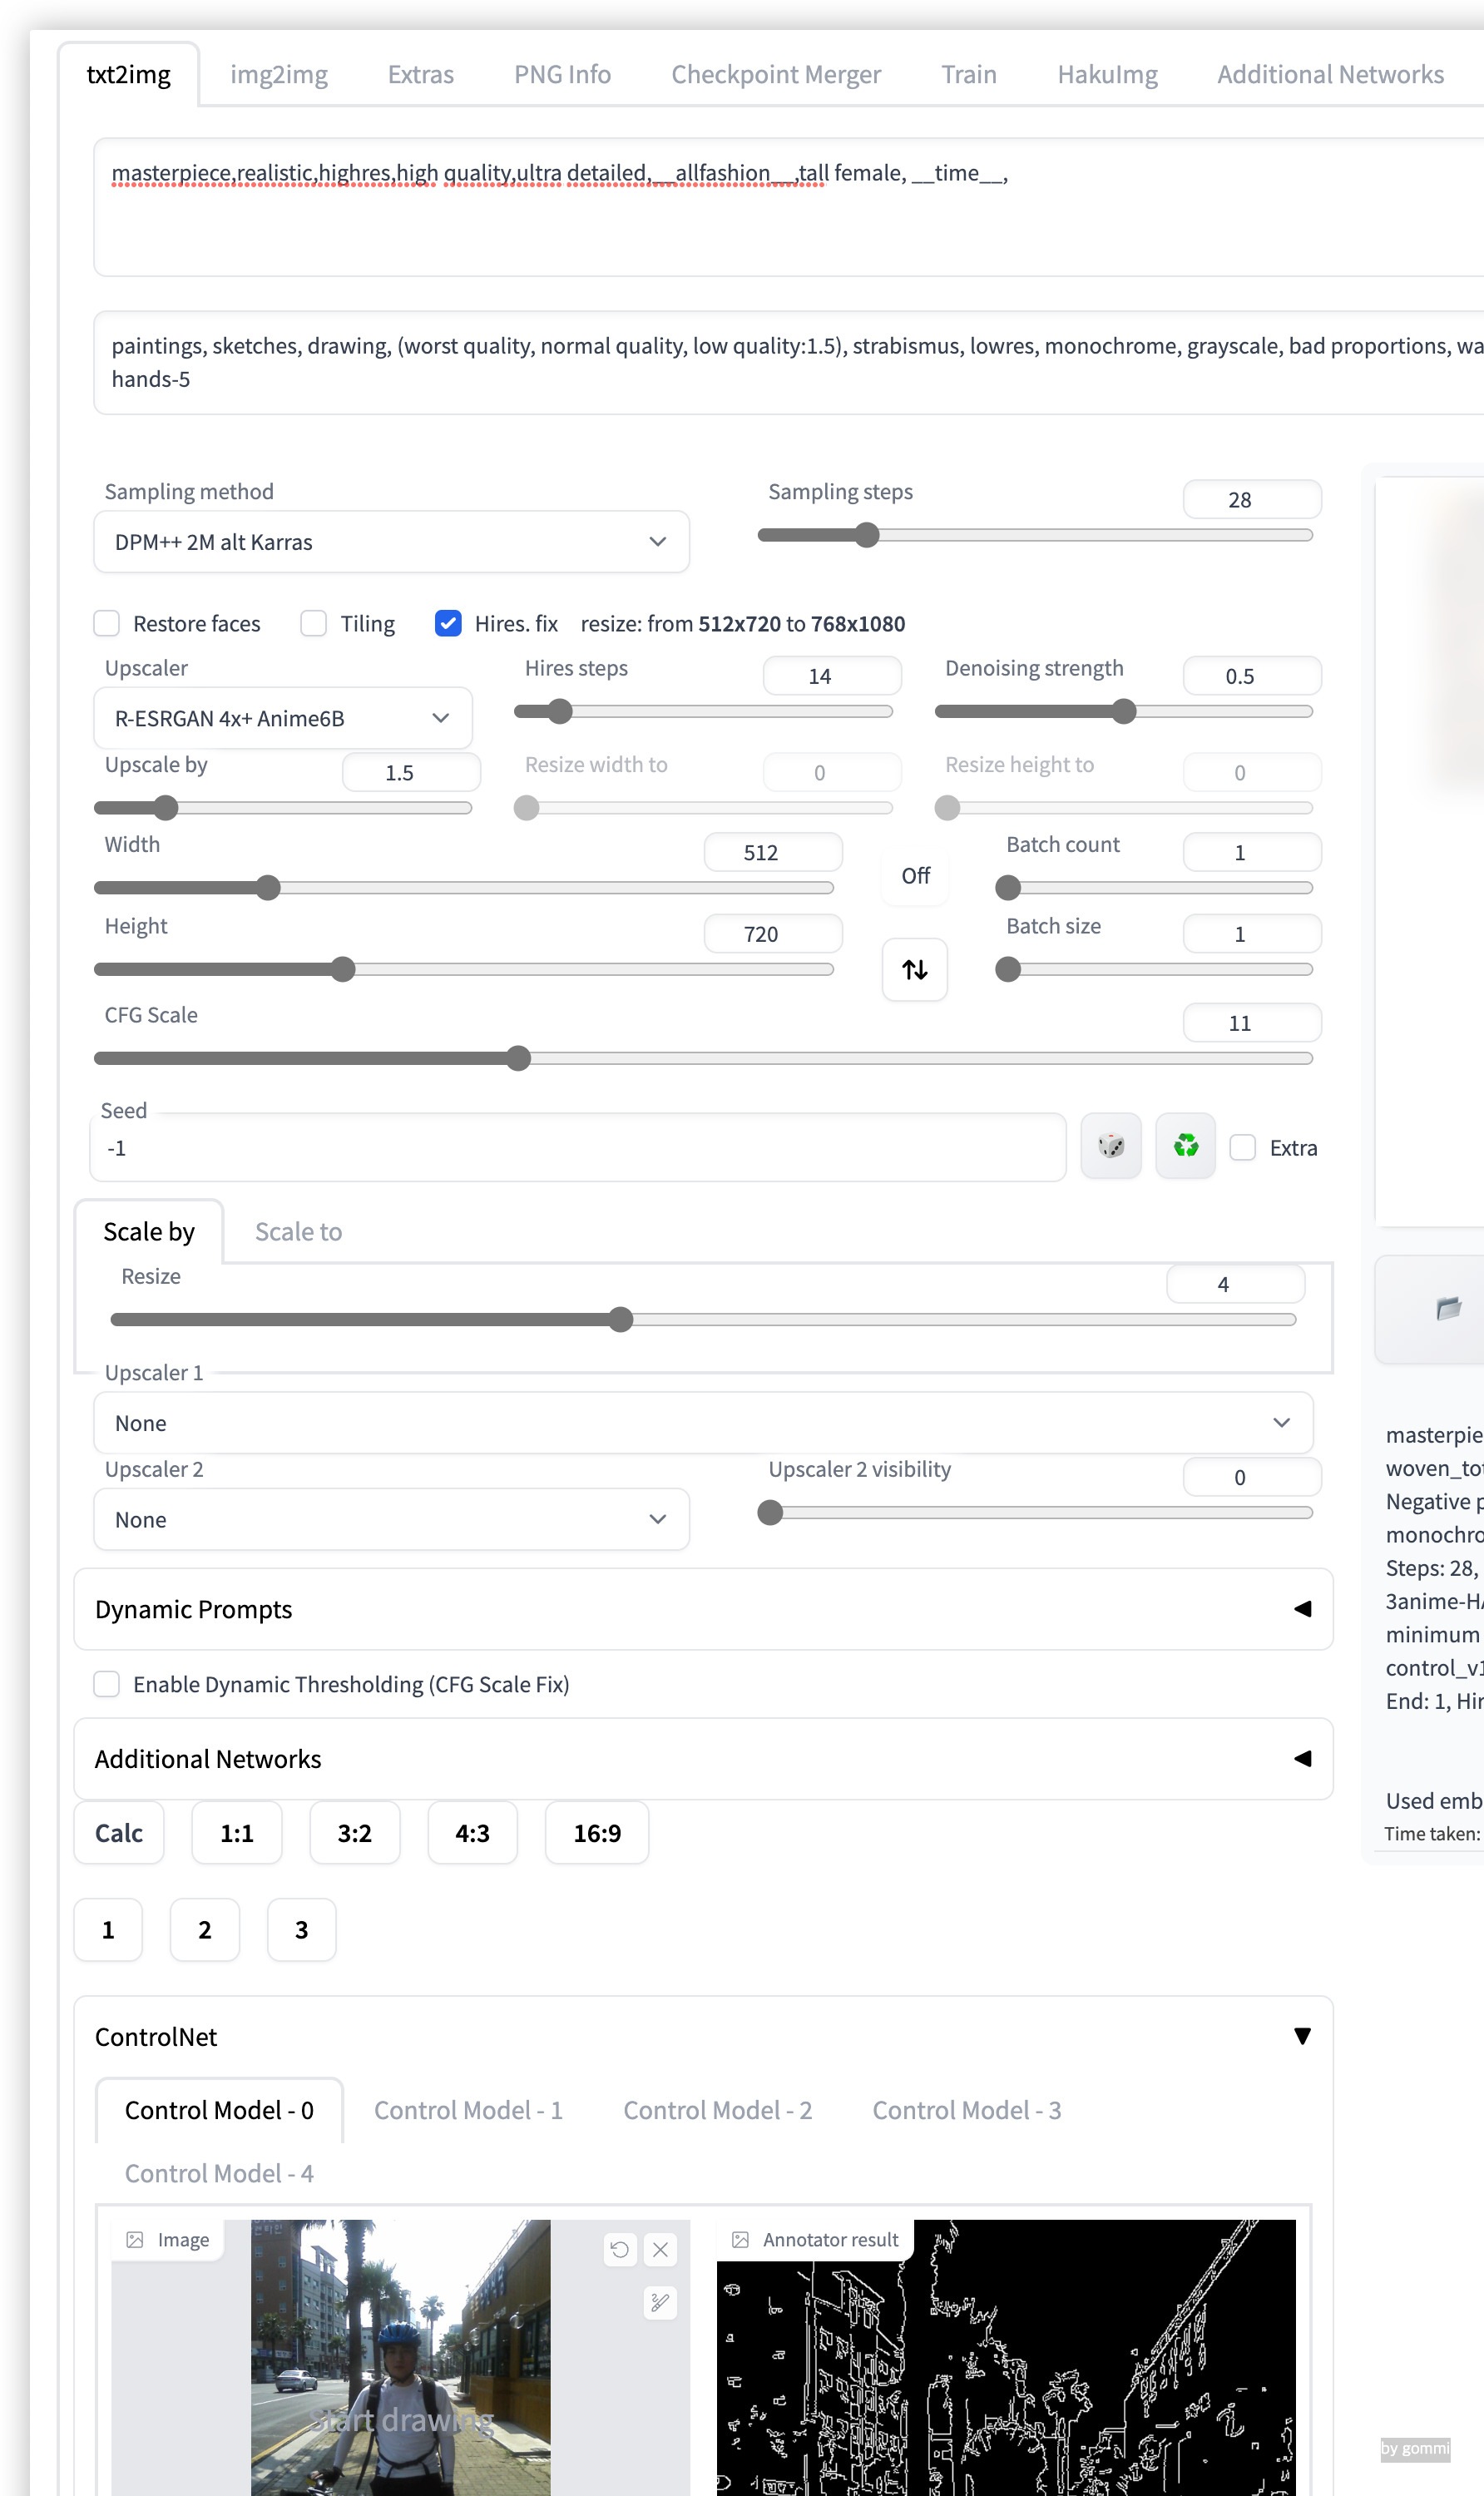Image resolution: width=1484 pixels, height=2496 pixels.
Task: Undo changes on the ControlNet image
Action: pos(620,2249)
